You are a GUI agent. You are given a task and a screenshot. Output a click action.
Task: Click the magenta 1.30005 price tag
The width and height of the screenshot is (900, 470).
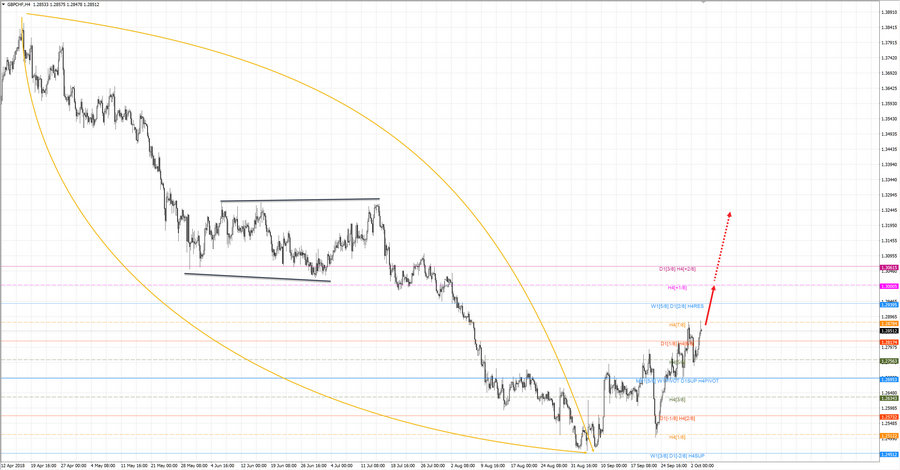[x=889, y=286]
